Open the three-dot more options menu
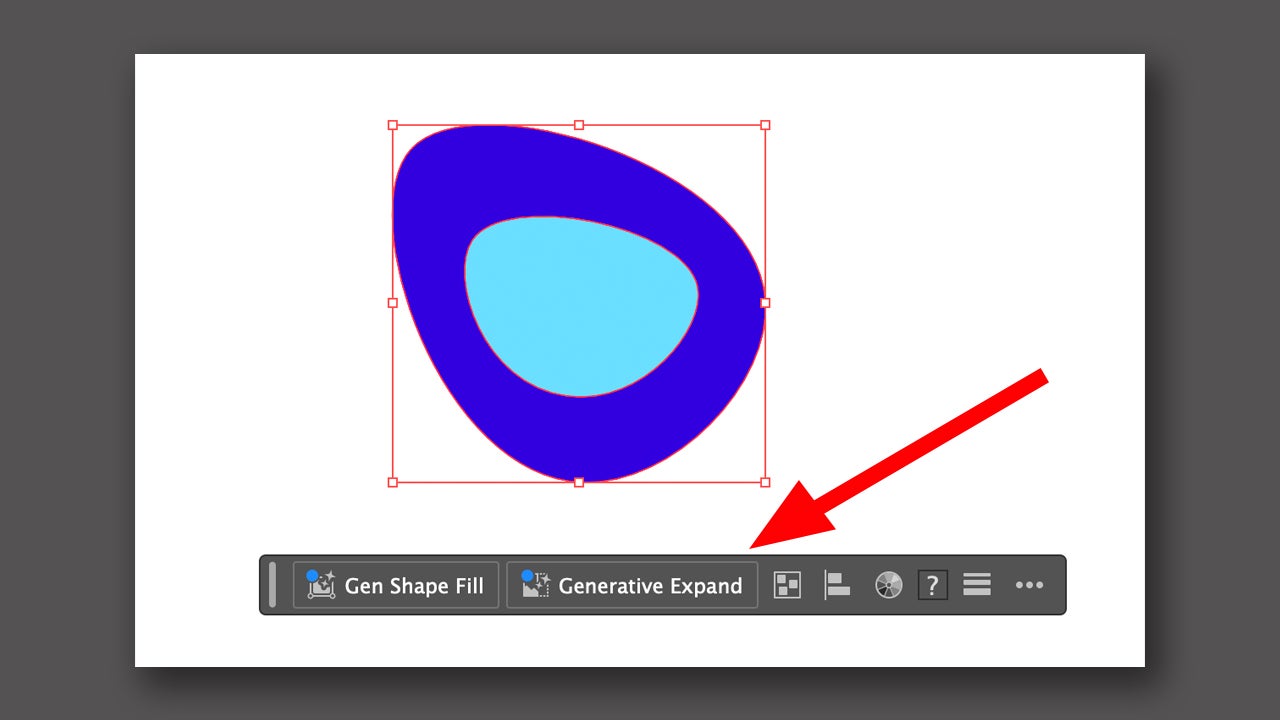Image resolution: width=1280 pixels, height=720 pixels. (x=1029, y=585)
